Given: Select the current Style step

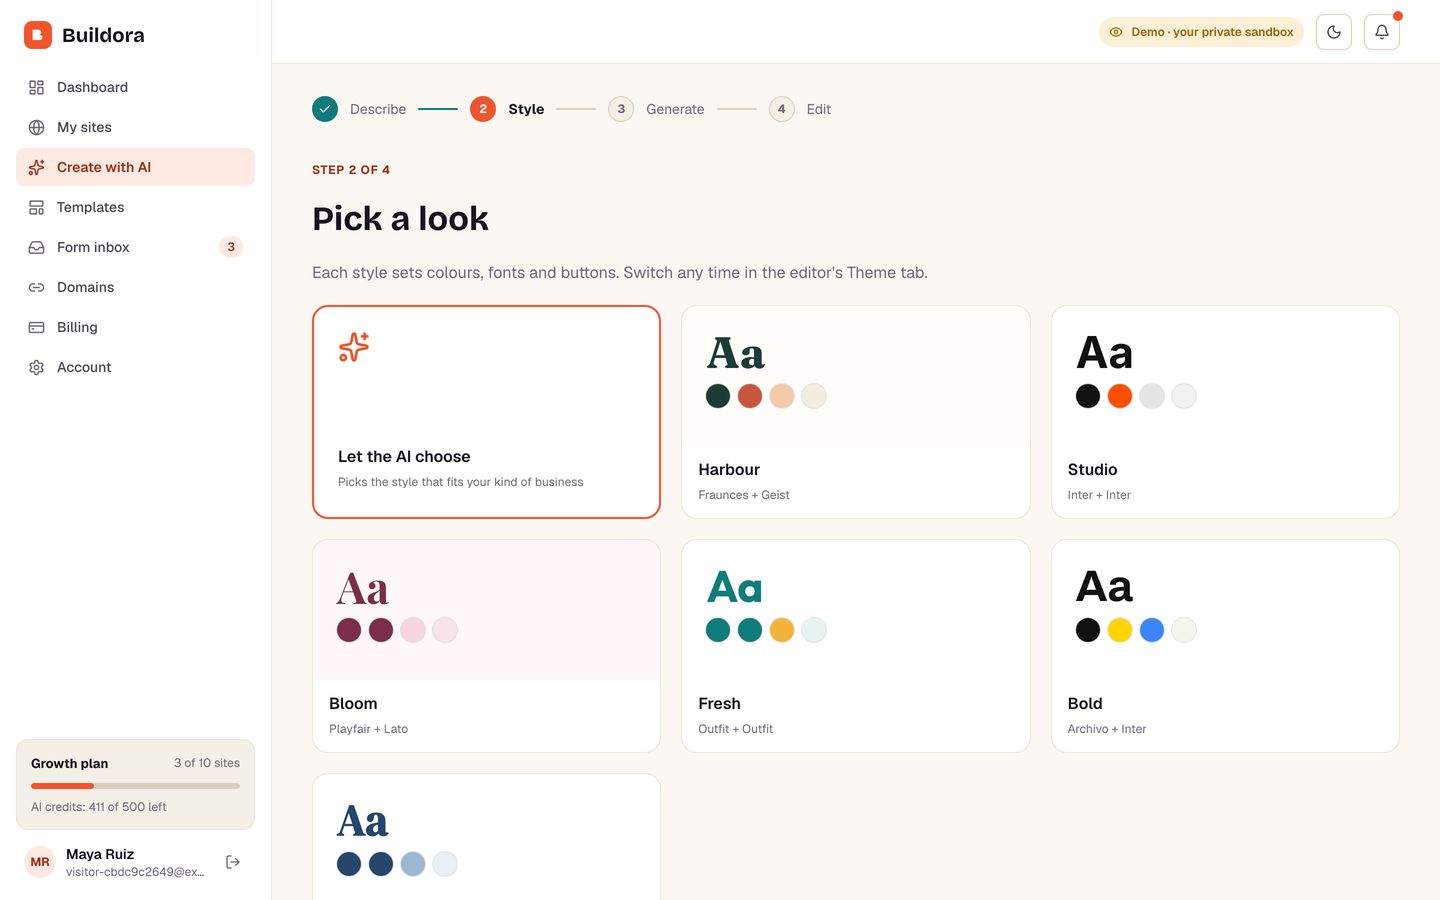Looking at the screenshot, I should coord(507,109).
